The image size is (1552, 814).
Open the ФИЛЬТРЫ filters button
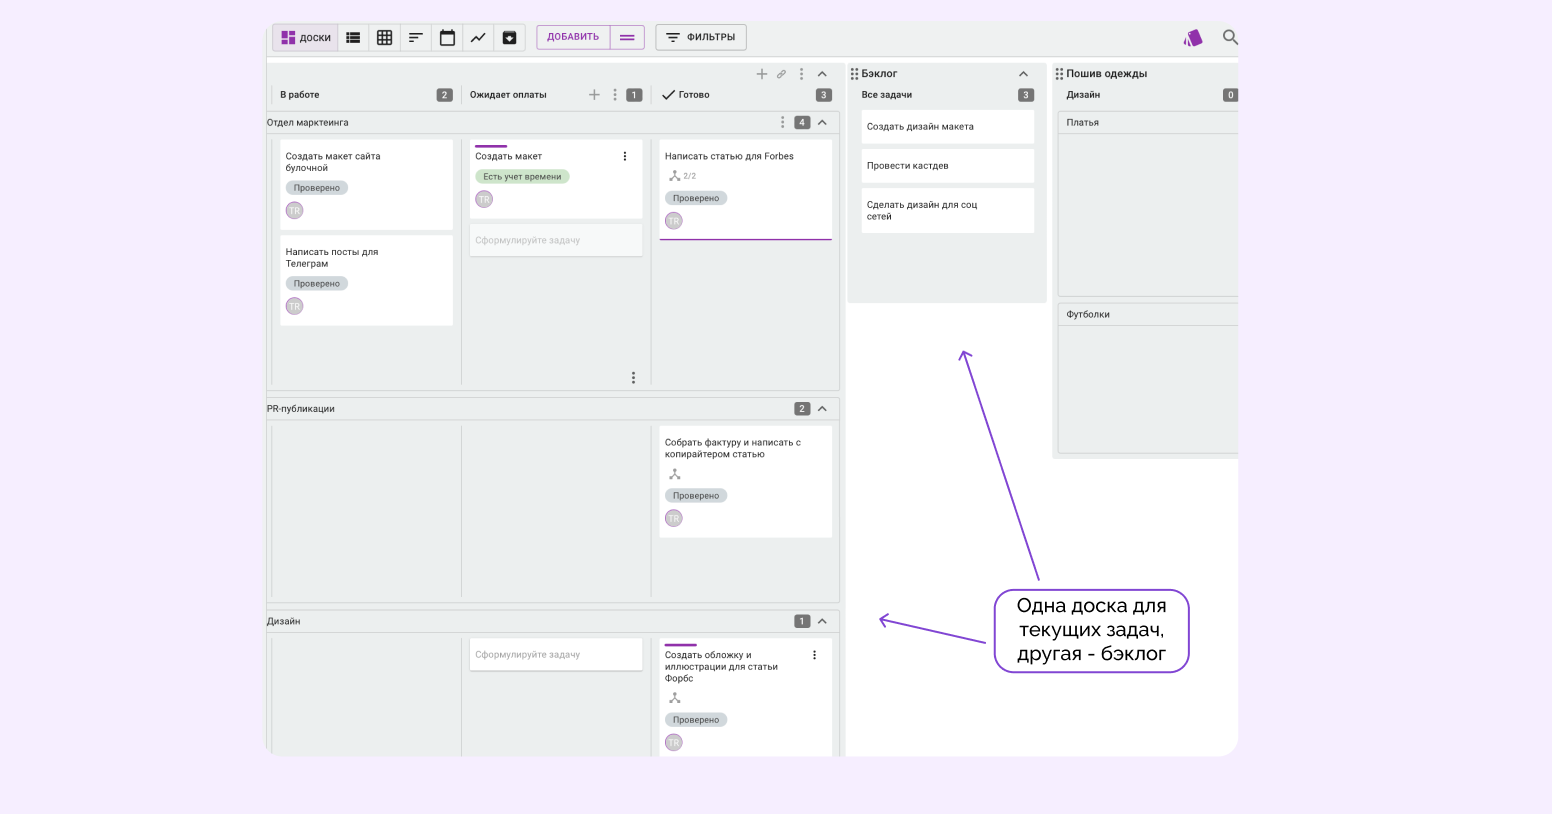(701, 37)
